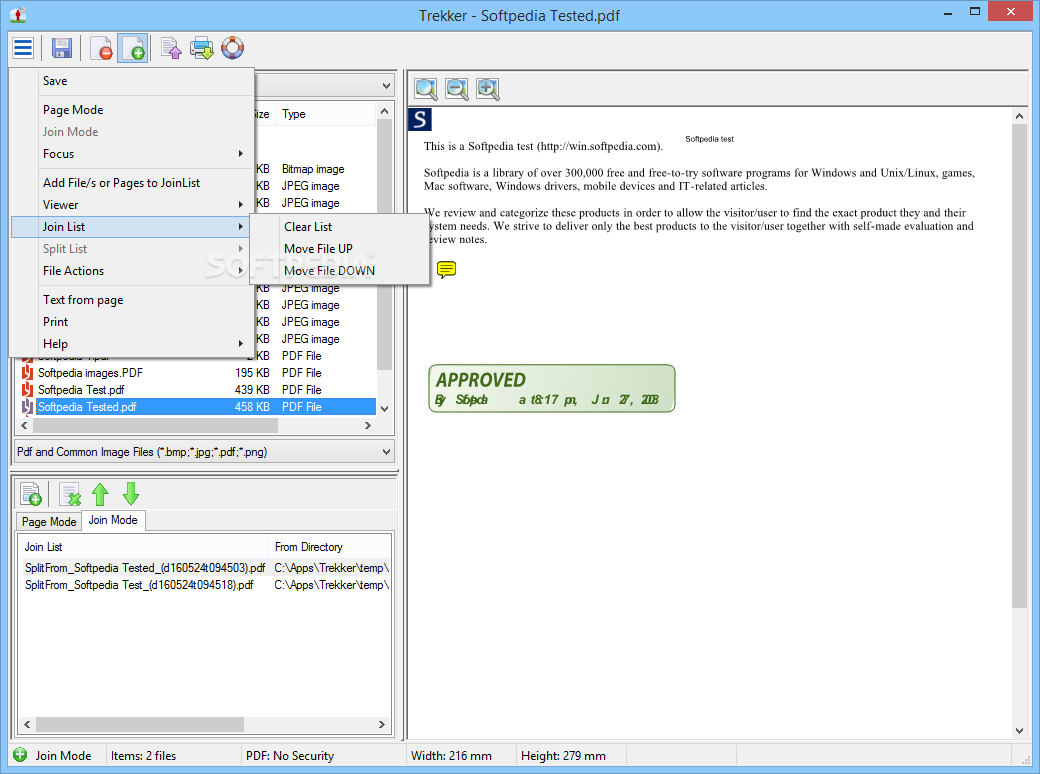Click the lifebuoy help icon
This screenshot has width=1040, height=774.
(x=233, y=48)
